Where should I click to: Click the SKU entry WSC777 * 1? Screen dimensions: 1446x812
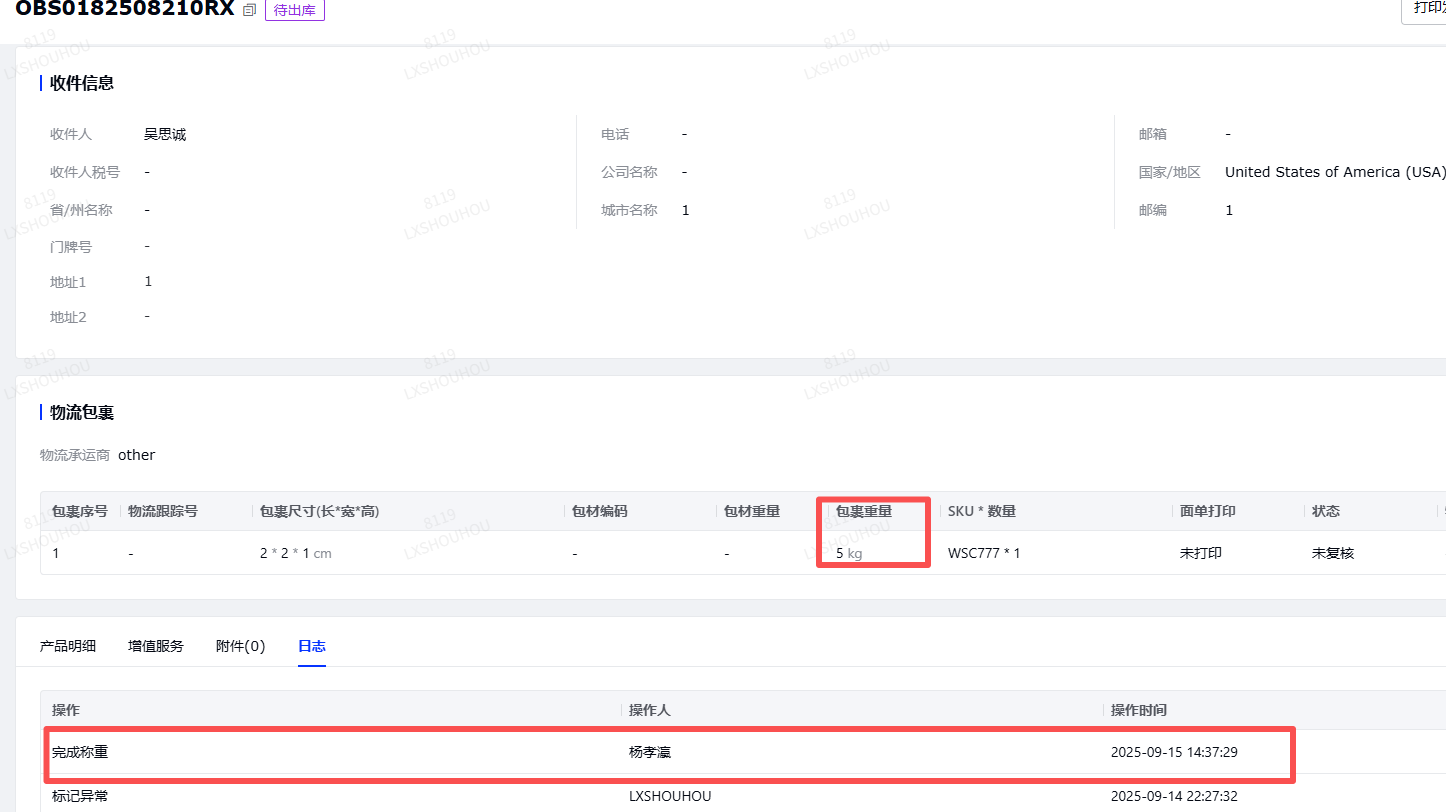[984, 553]
